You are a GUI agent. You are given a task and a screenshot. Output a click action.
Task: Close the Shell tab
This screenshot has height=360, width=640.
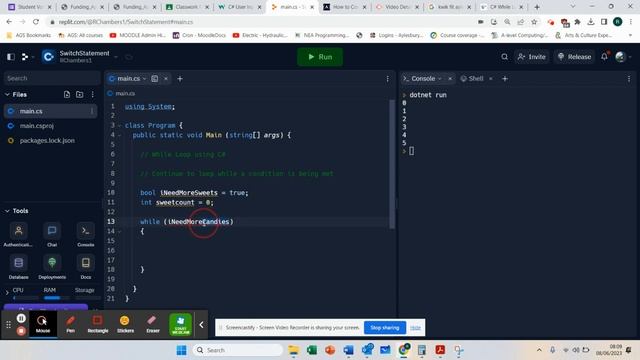click(491, 78)
